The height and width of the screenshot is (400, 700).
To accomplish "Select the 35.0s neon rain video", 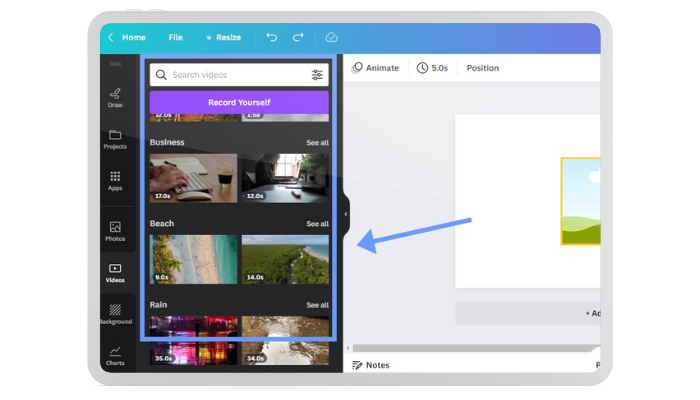I will [x=193, y=341].
